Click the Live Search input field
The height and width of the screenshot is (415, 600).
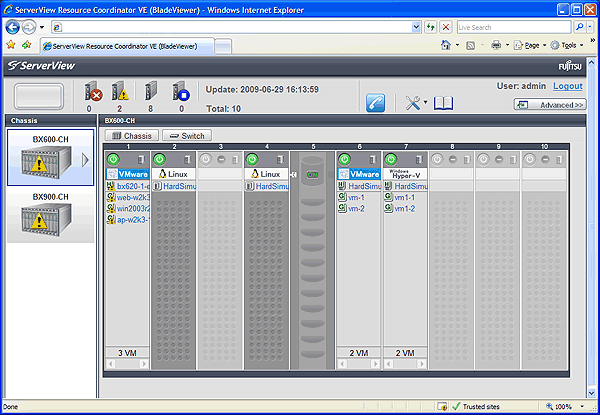[514, 27]
